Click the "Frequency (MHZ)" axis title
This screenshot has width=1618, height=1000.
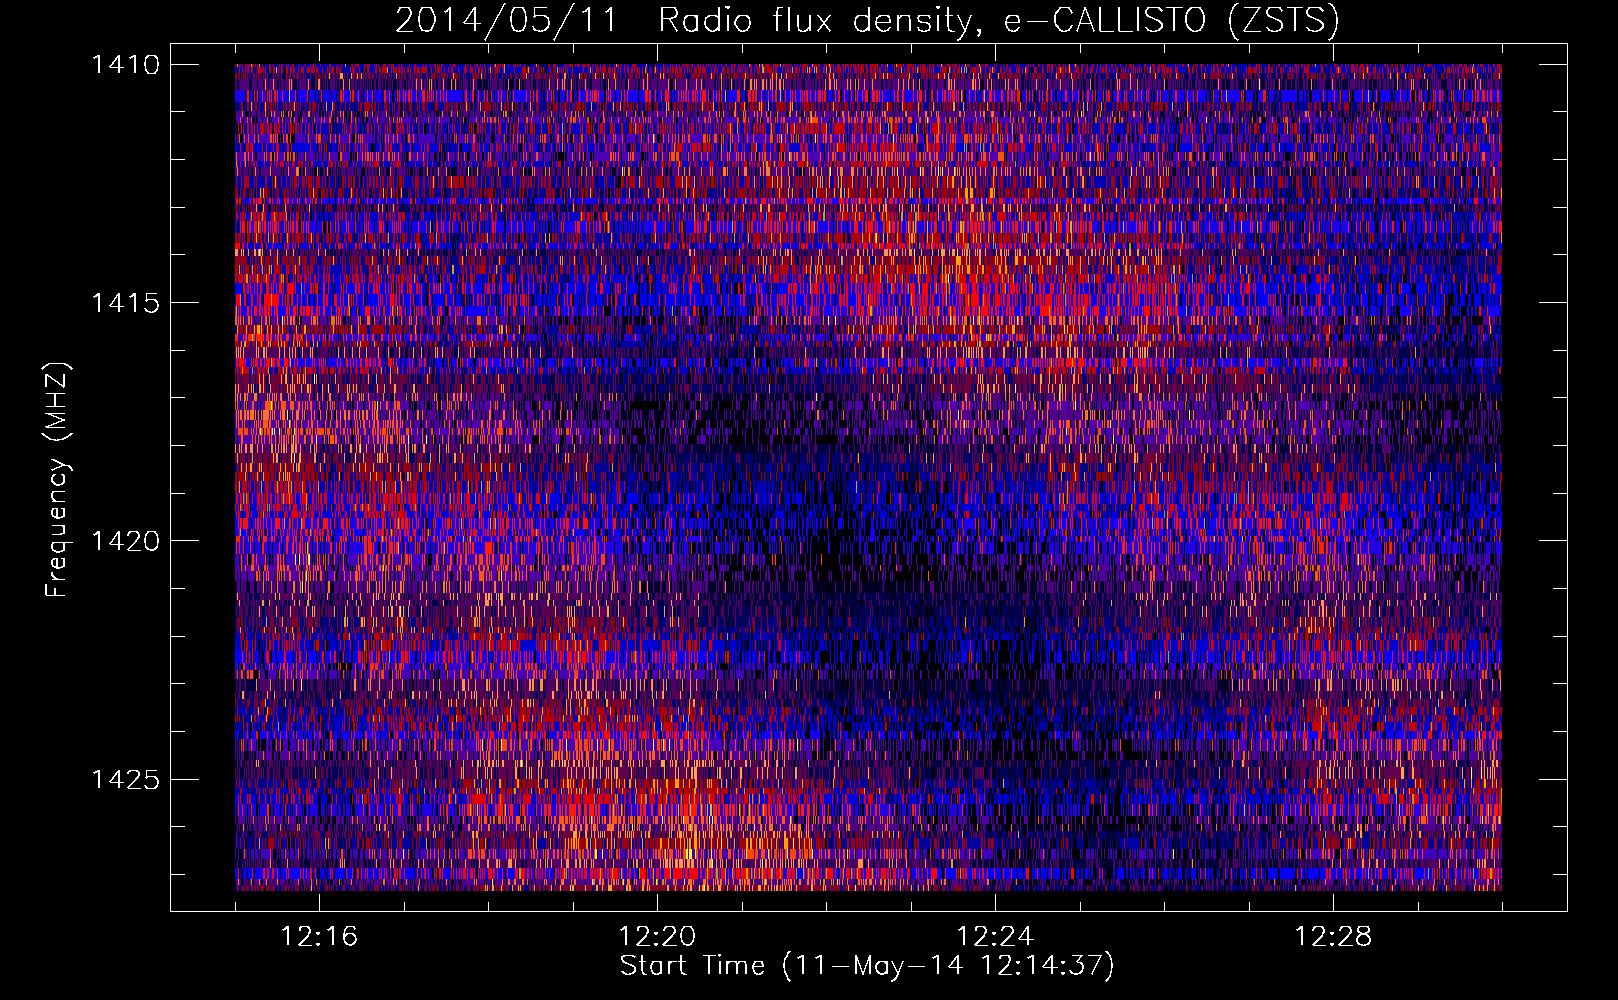tap(57, 480)
